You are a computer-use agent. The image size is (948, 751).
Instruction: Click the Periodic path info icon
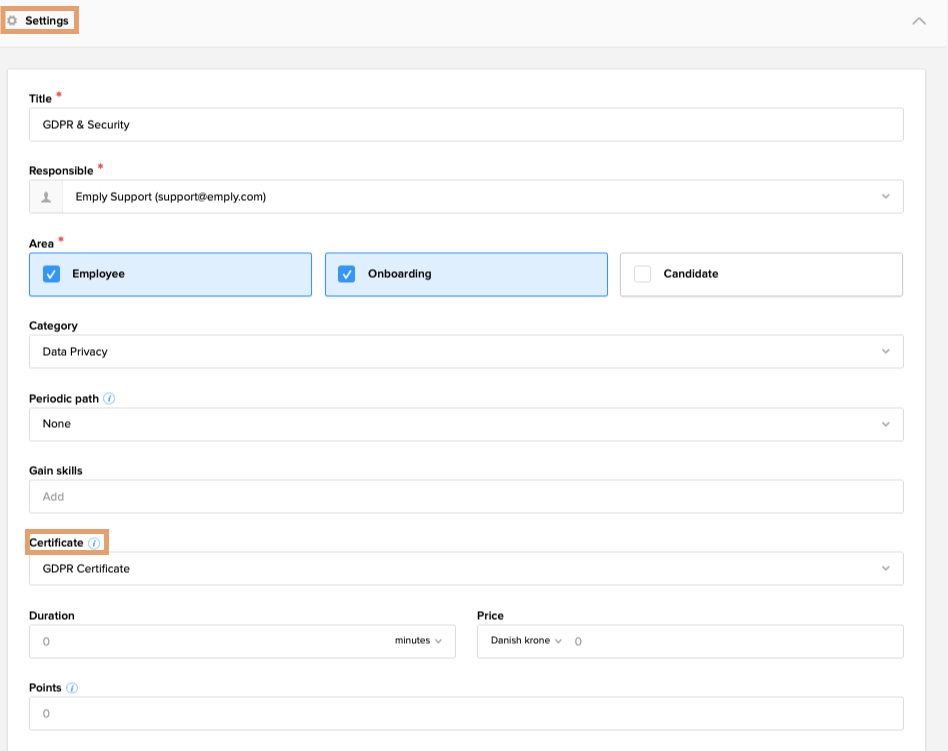pyautogui.click(x=110, y=398)
